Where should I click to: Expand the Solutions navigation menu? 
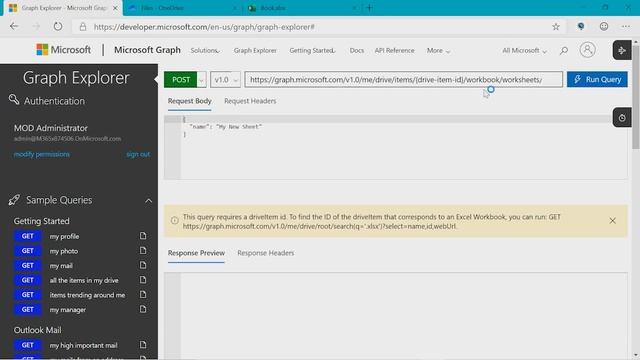coord(205,51)
